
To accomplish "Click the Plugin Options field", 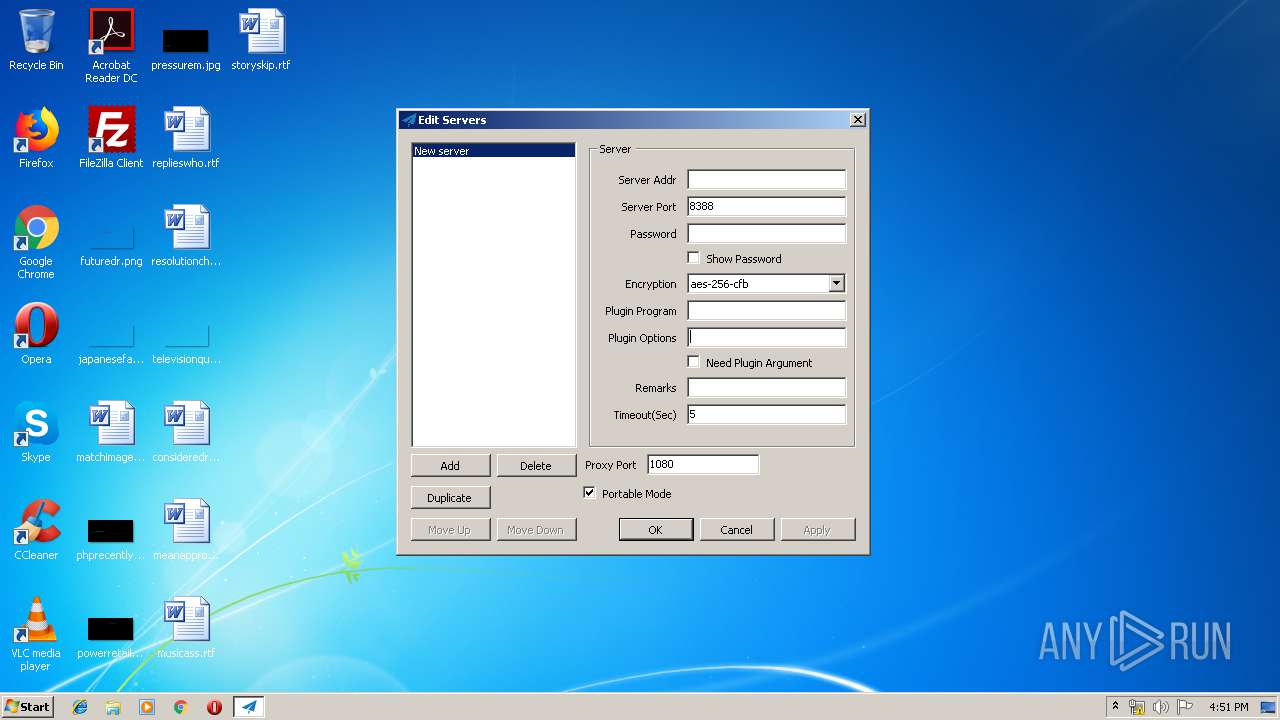I will pyautogui.click(x=766, y=338).
